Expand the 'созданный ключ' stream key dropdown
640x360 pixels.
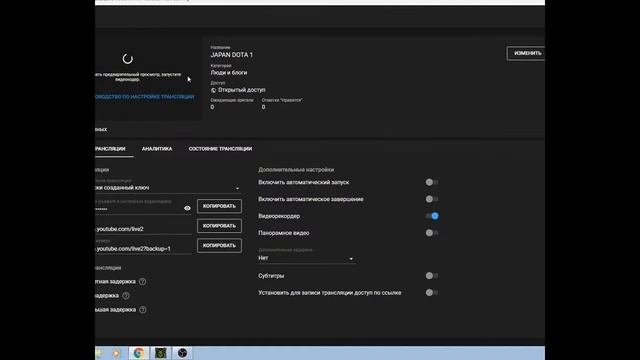[x=168, y=188]
